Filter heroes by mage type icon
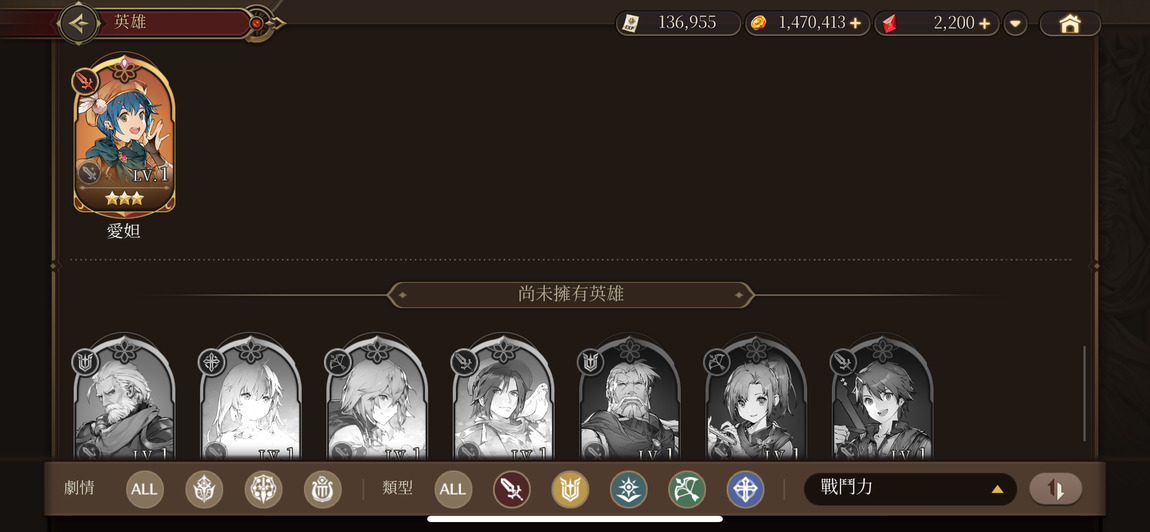Screen dimensions: 1150x532 coord(629,489)
